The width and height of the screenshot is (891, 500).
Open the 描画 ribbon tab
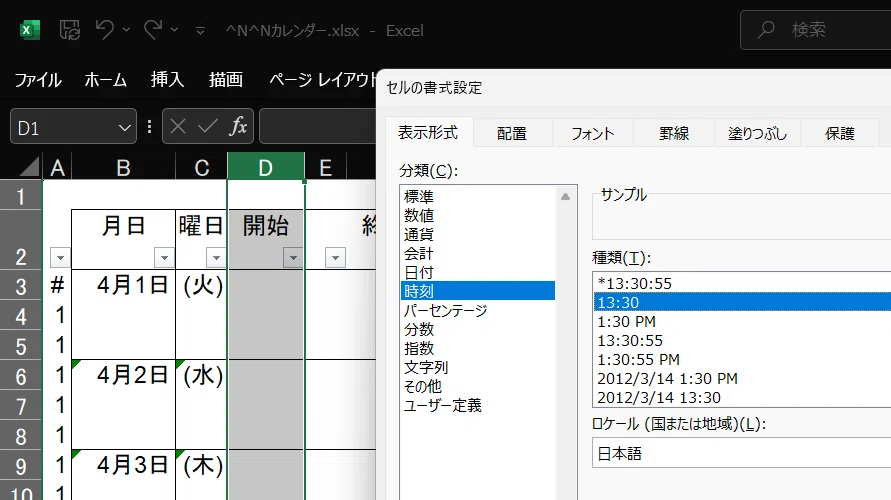pyautogui.click(x=226, y=80)
